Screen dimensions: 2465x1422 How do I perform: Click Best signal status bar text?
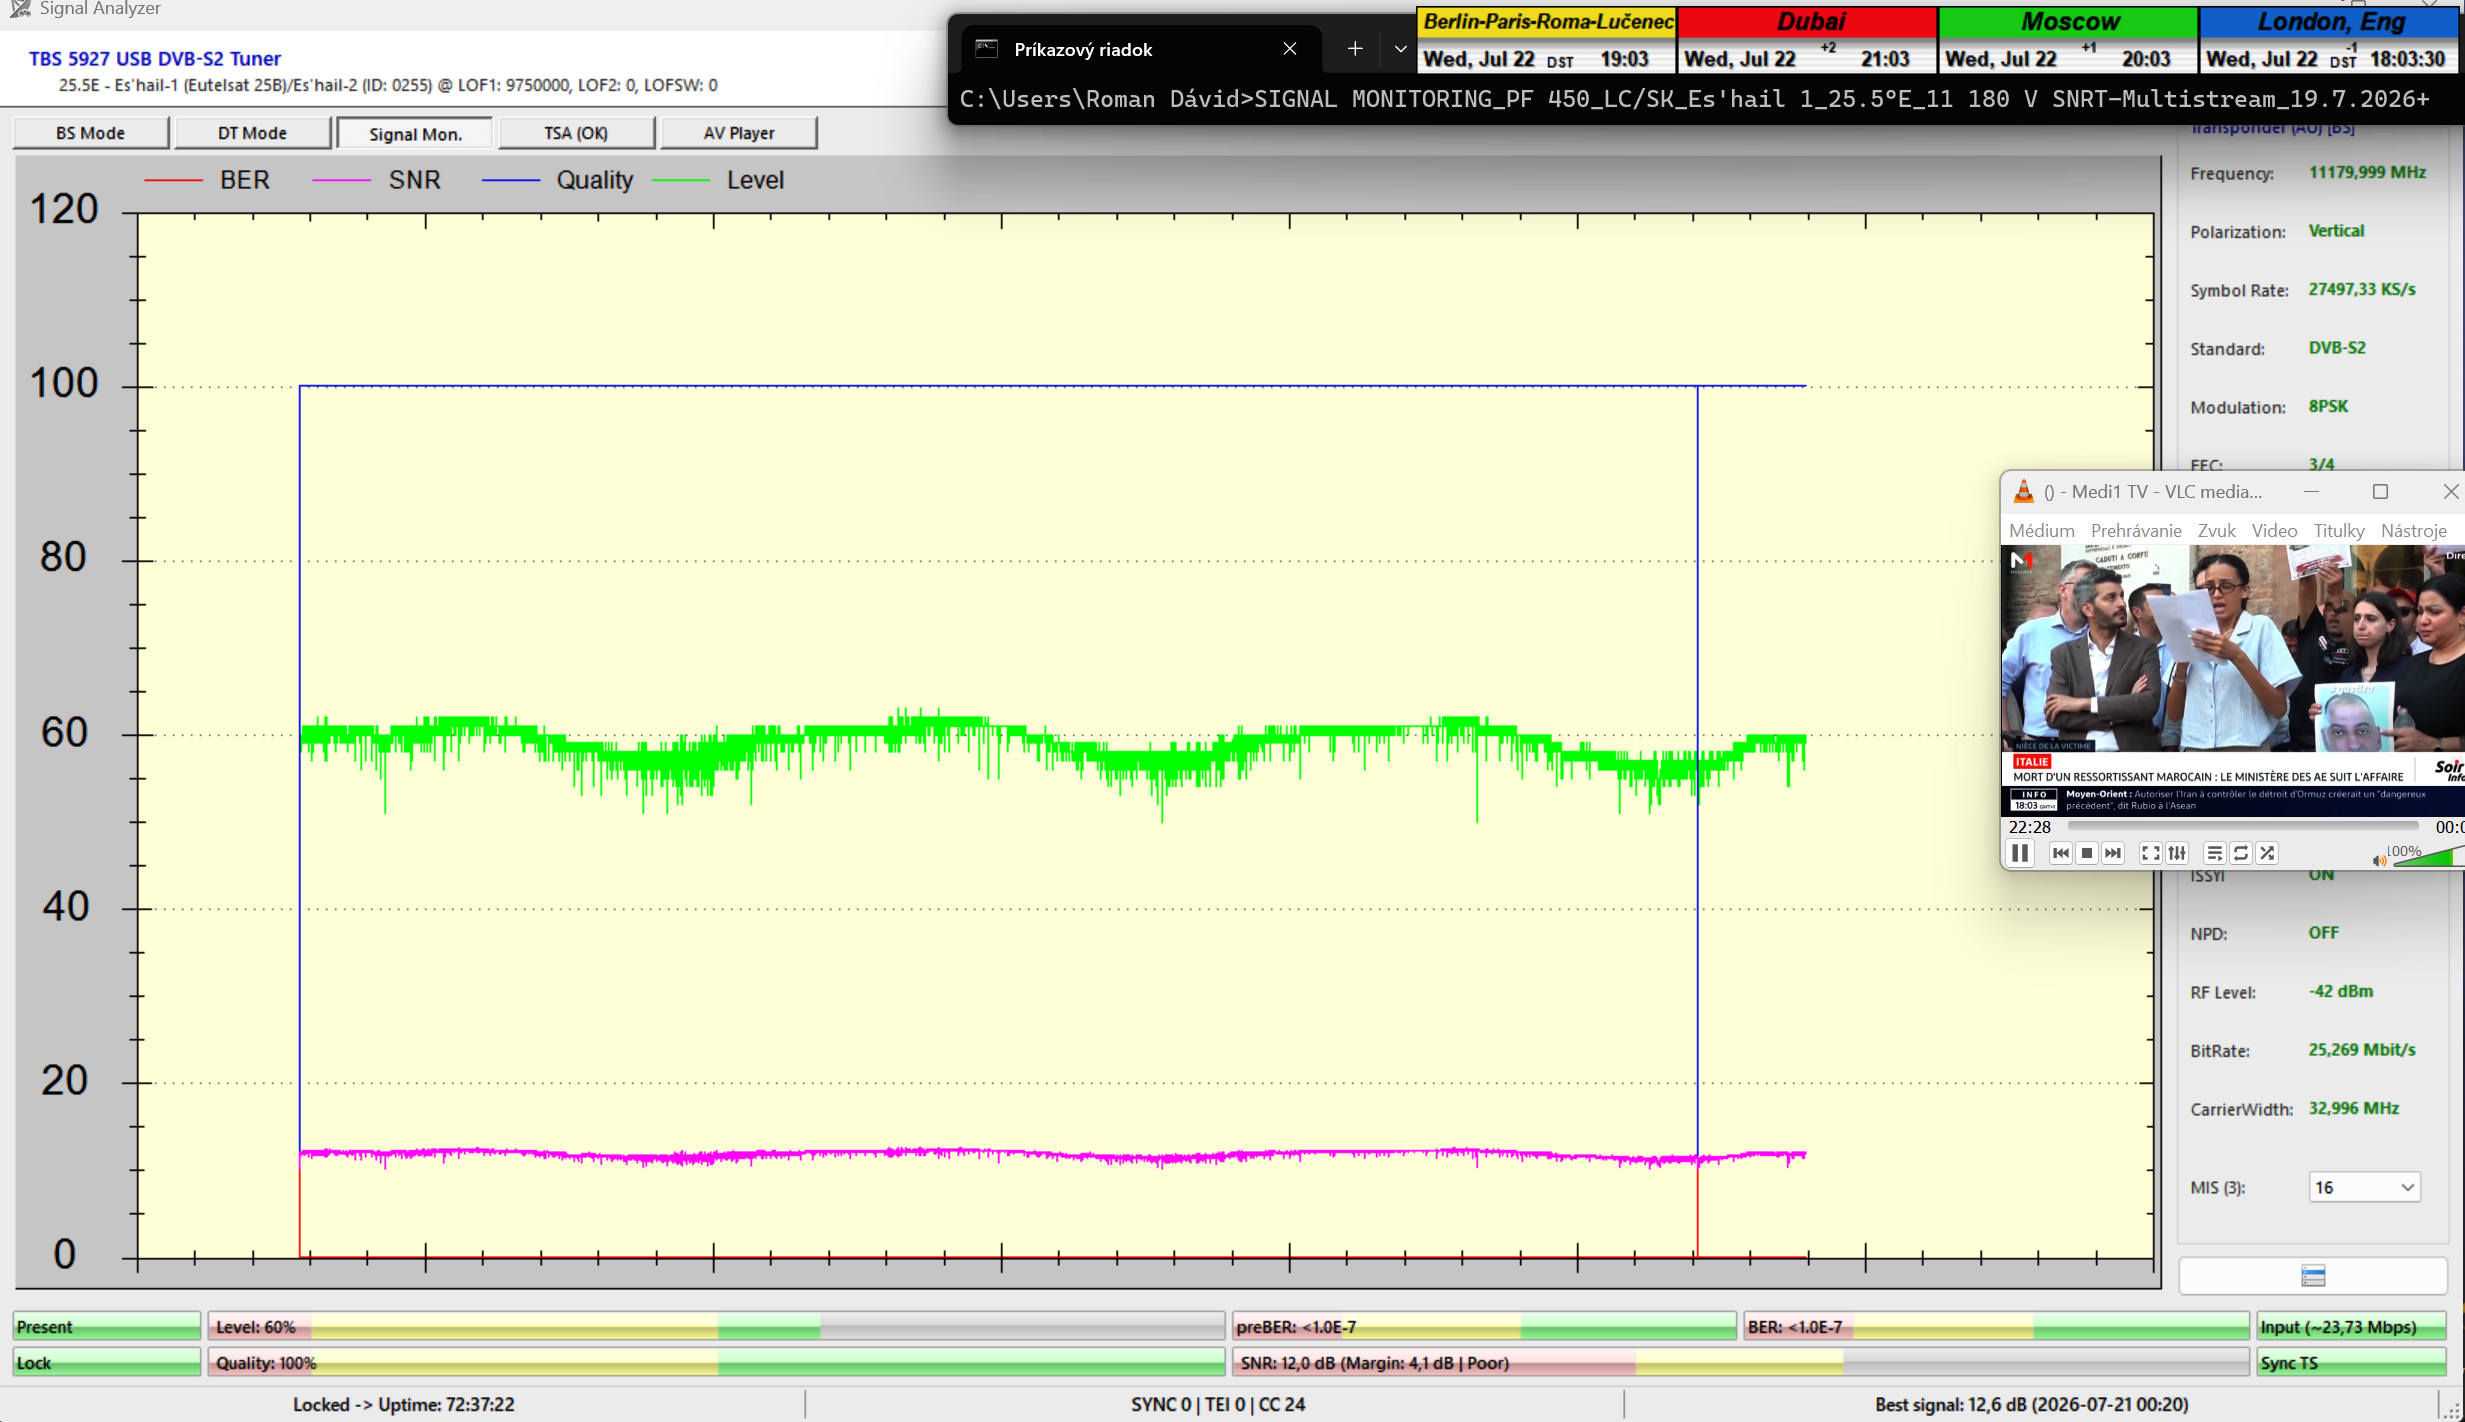(x=2031, y=1404)
